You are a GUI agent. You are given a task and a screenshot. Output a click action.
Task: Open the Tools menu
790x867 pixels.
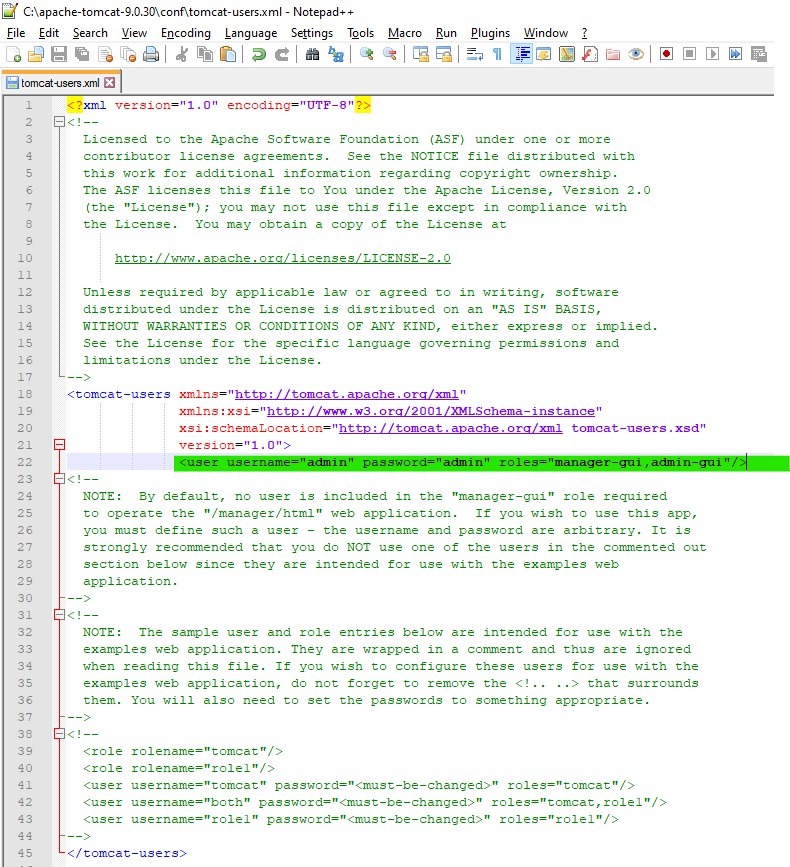click(x=360, y=33)
